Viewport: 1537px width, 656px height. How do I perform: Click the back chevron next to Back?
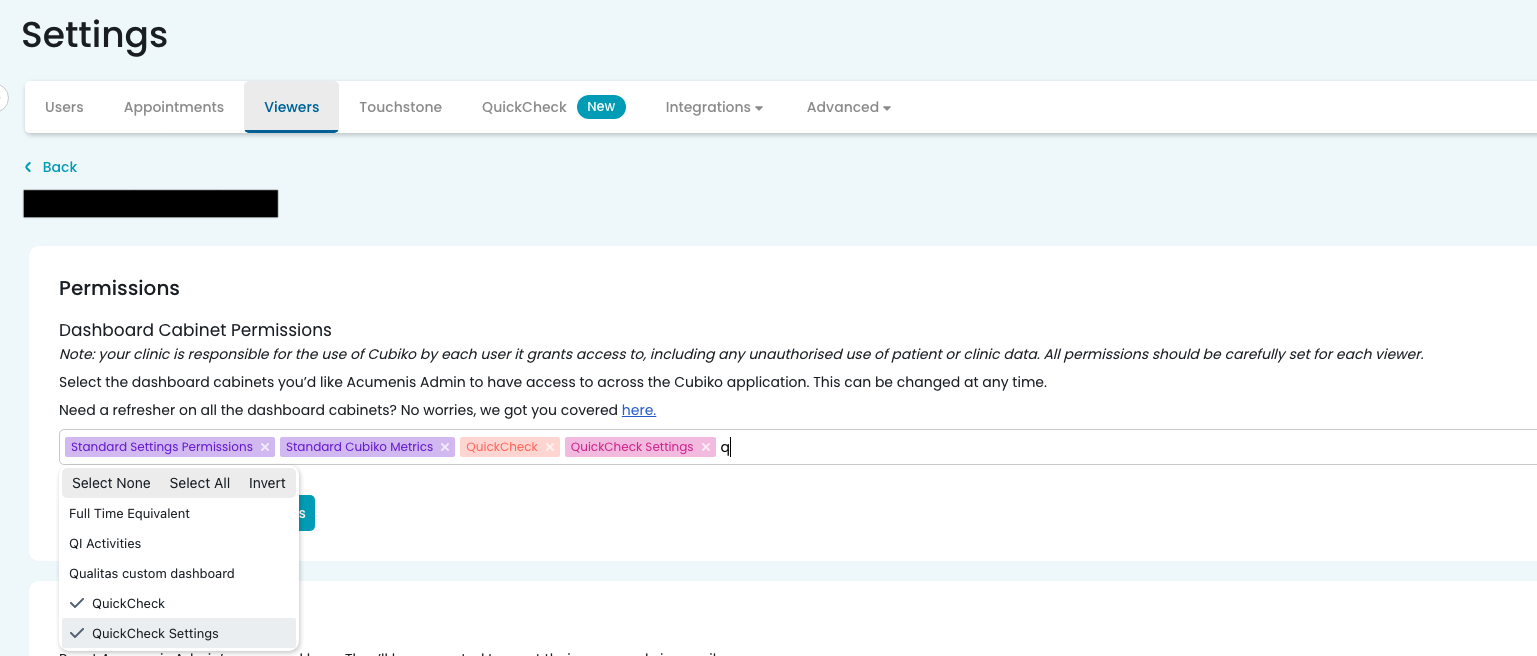pyautogui.click(x=30, y=167)
